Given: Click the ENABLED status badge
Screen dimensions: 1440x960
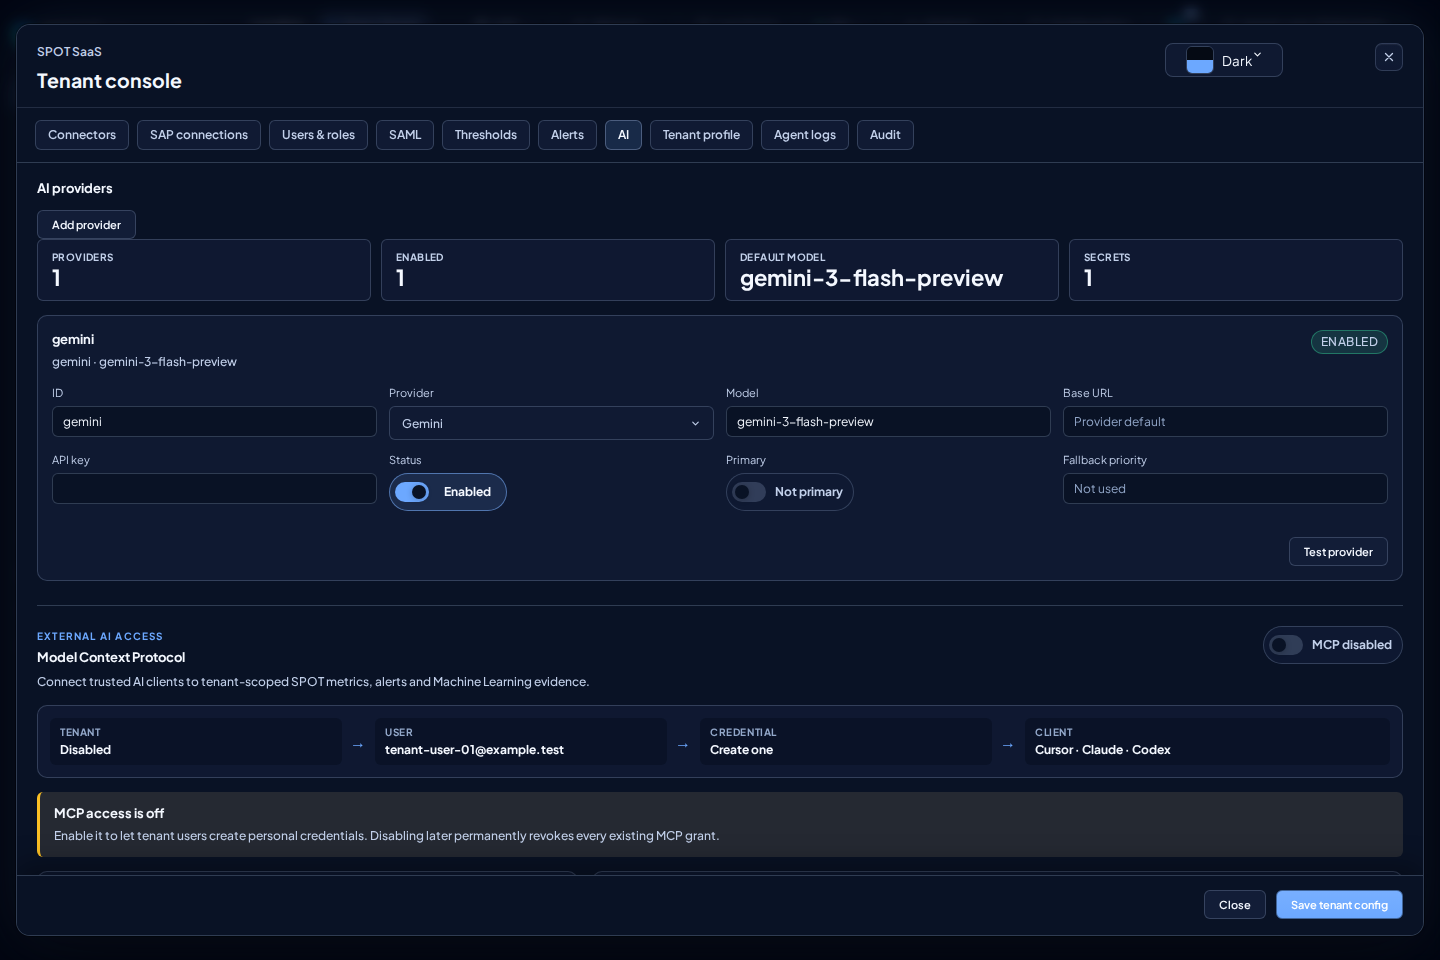Looking at the screenshot, I should tap(1349, 342).
